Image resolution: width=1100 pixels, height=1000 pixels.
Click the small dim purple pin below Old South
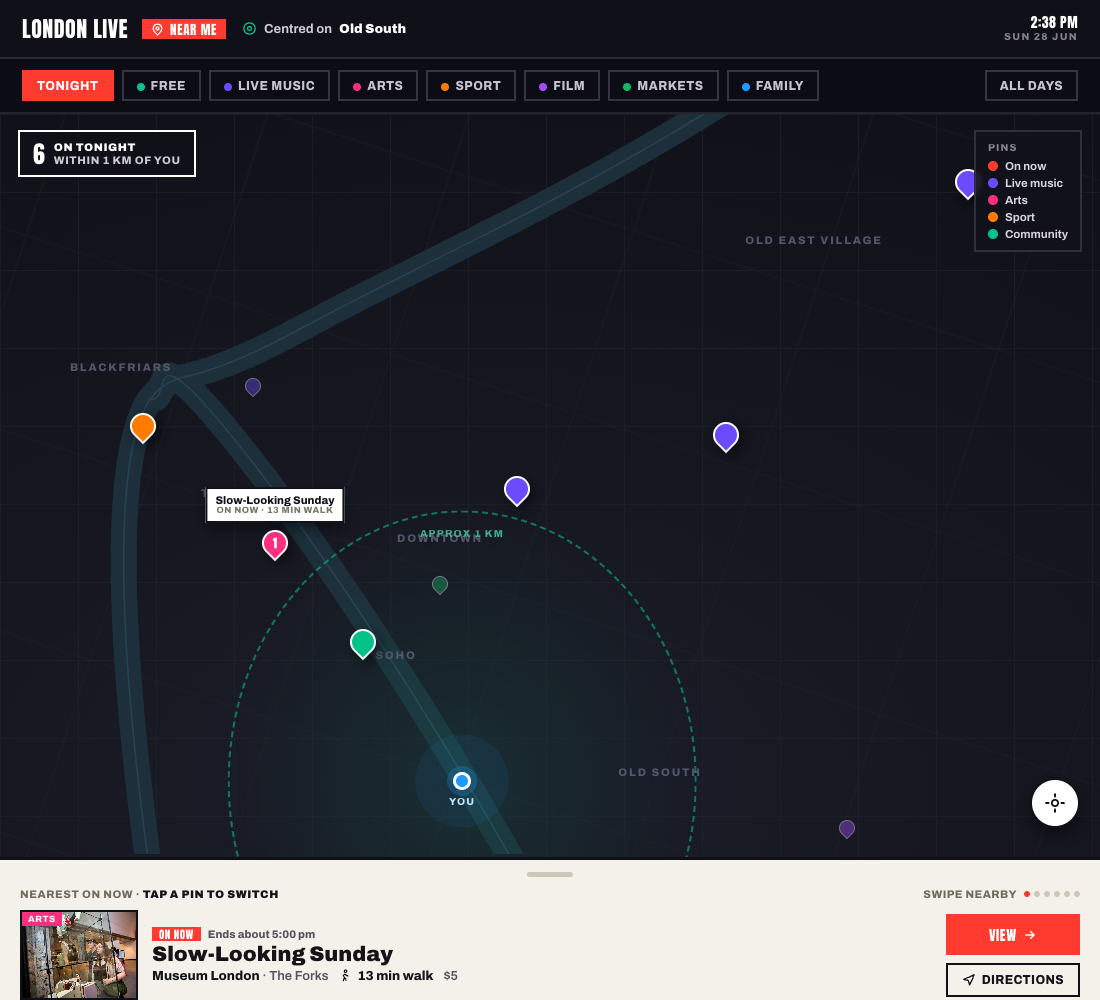pos(847,829)
